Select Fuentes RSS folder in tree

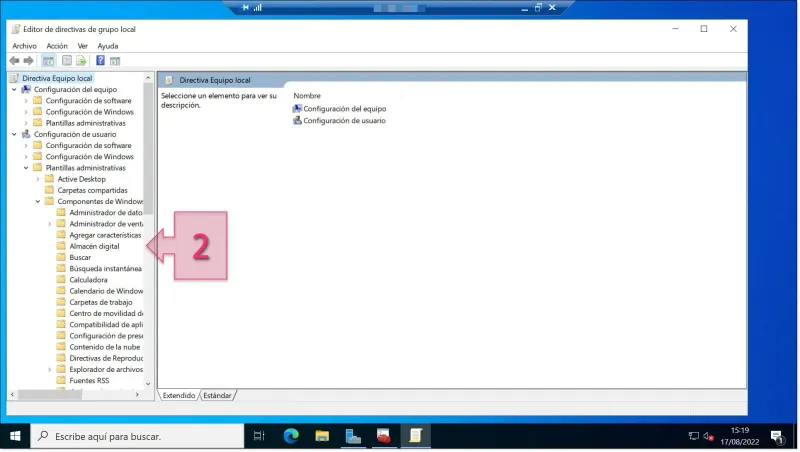(x=89, y=381)
